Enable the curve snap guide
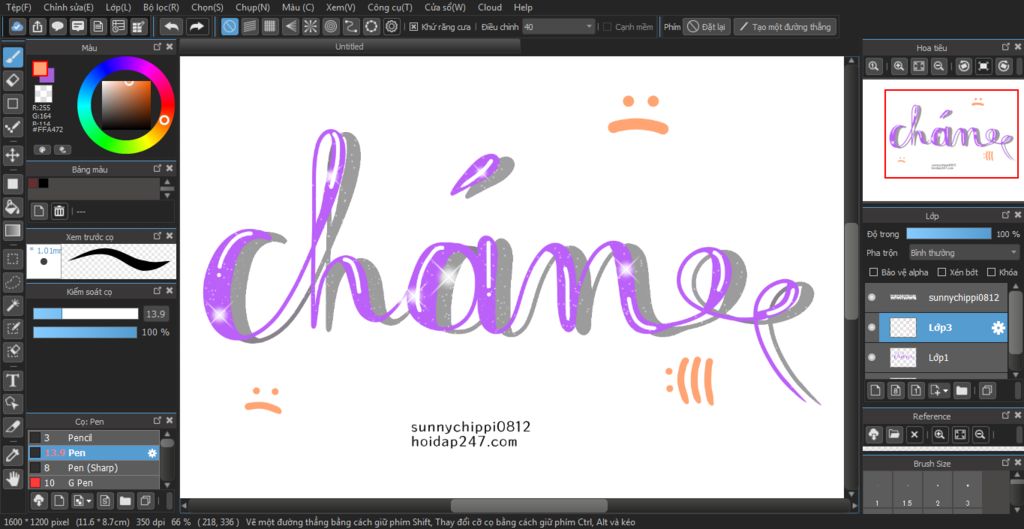Viewport: 1024px width, 529px height. pos(351,27)
